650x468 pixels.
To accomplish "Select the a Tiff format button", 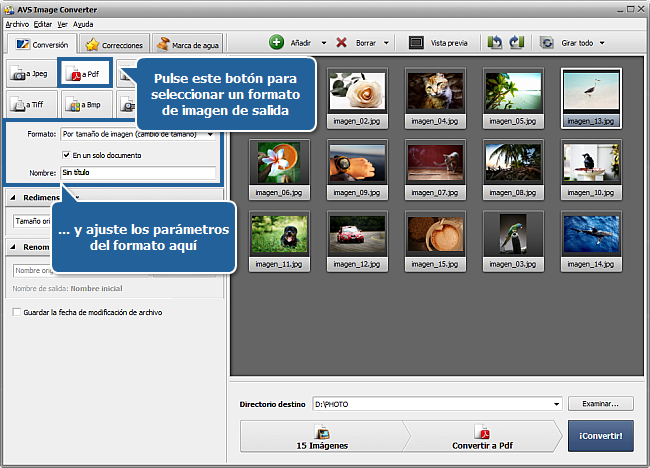I will coord(32,104).
